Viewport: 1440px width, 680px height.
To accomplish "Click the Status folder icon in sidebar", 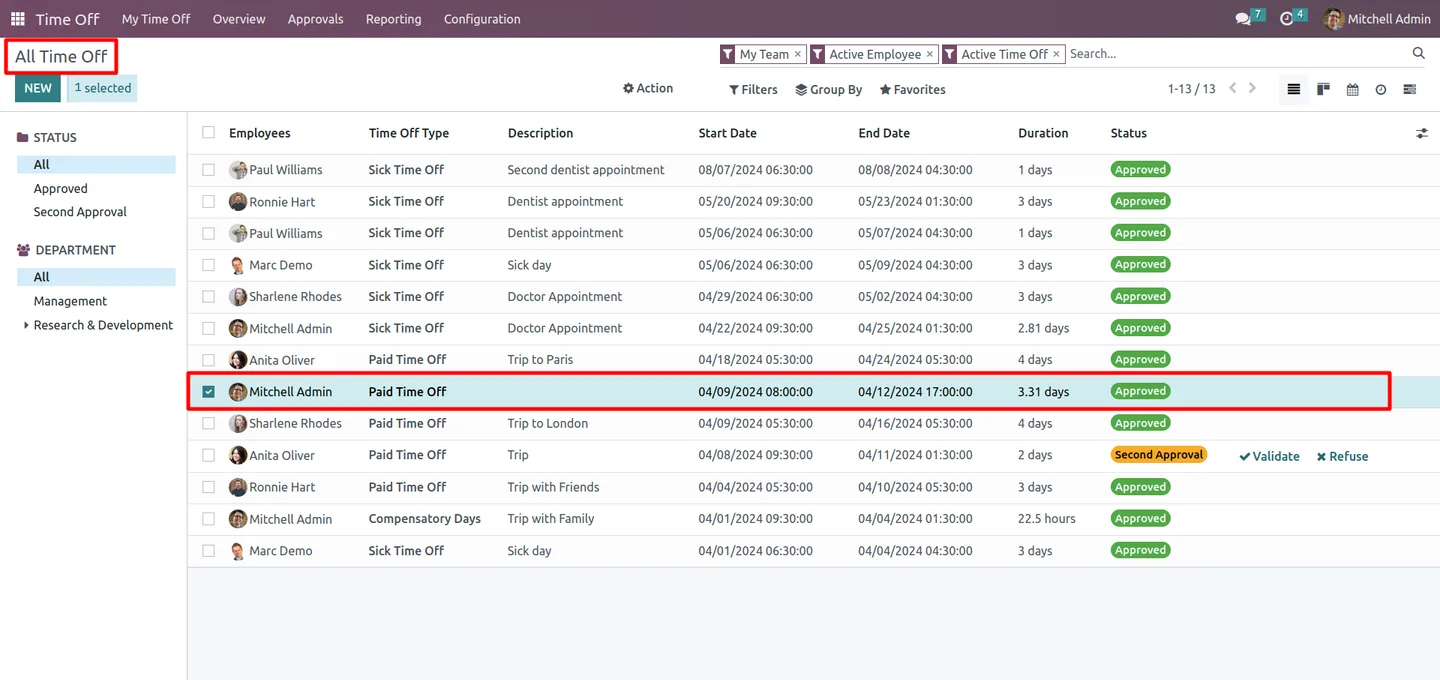I will [23, 138].
